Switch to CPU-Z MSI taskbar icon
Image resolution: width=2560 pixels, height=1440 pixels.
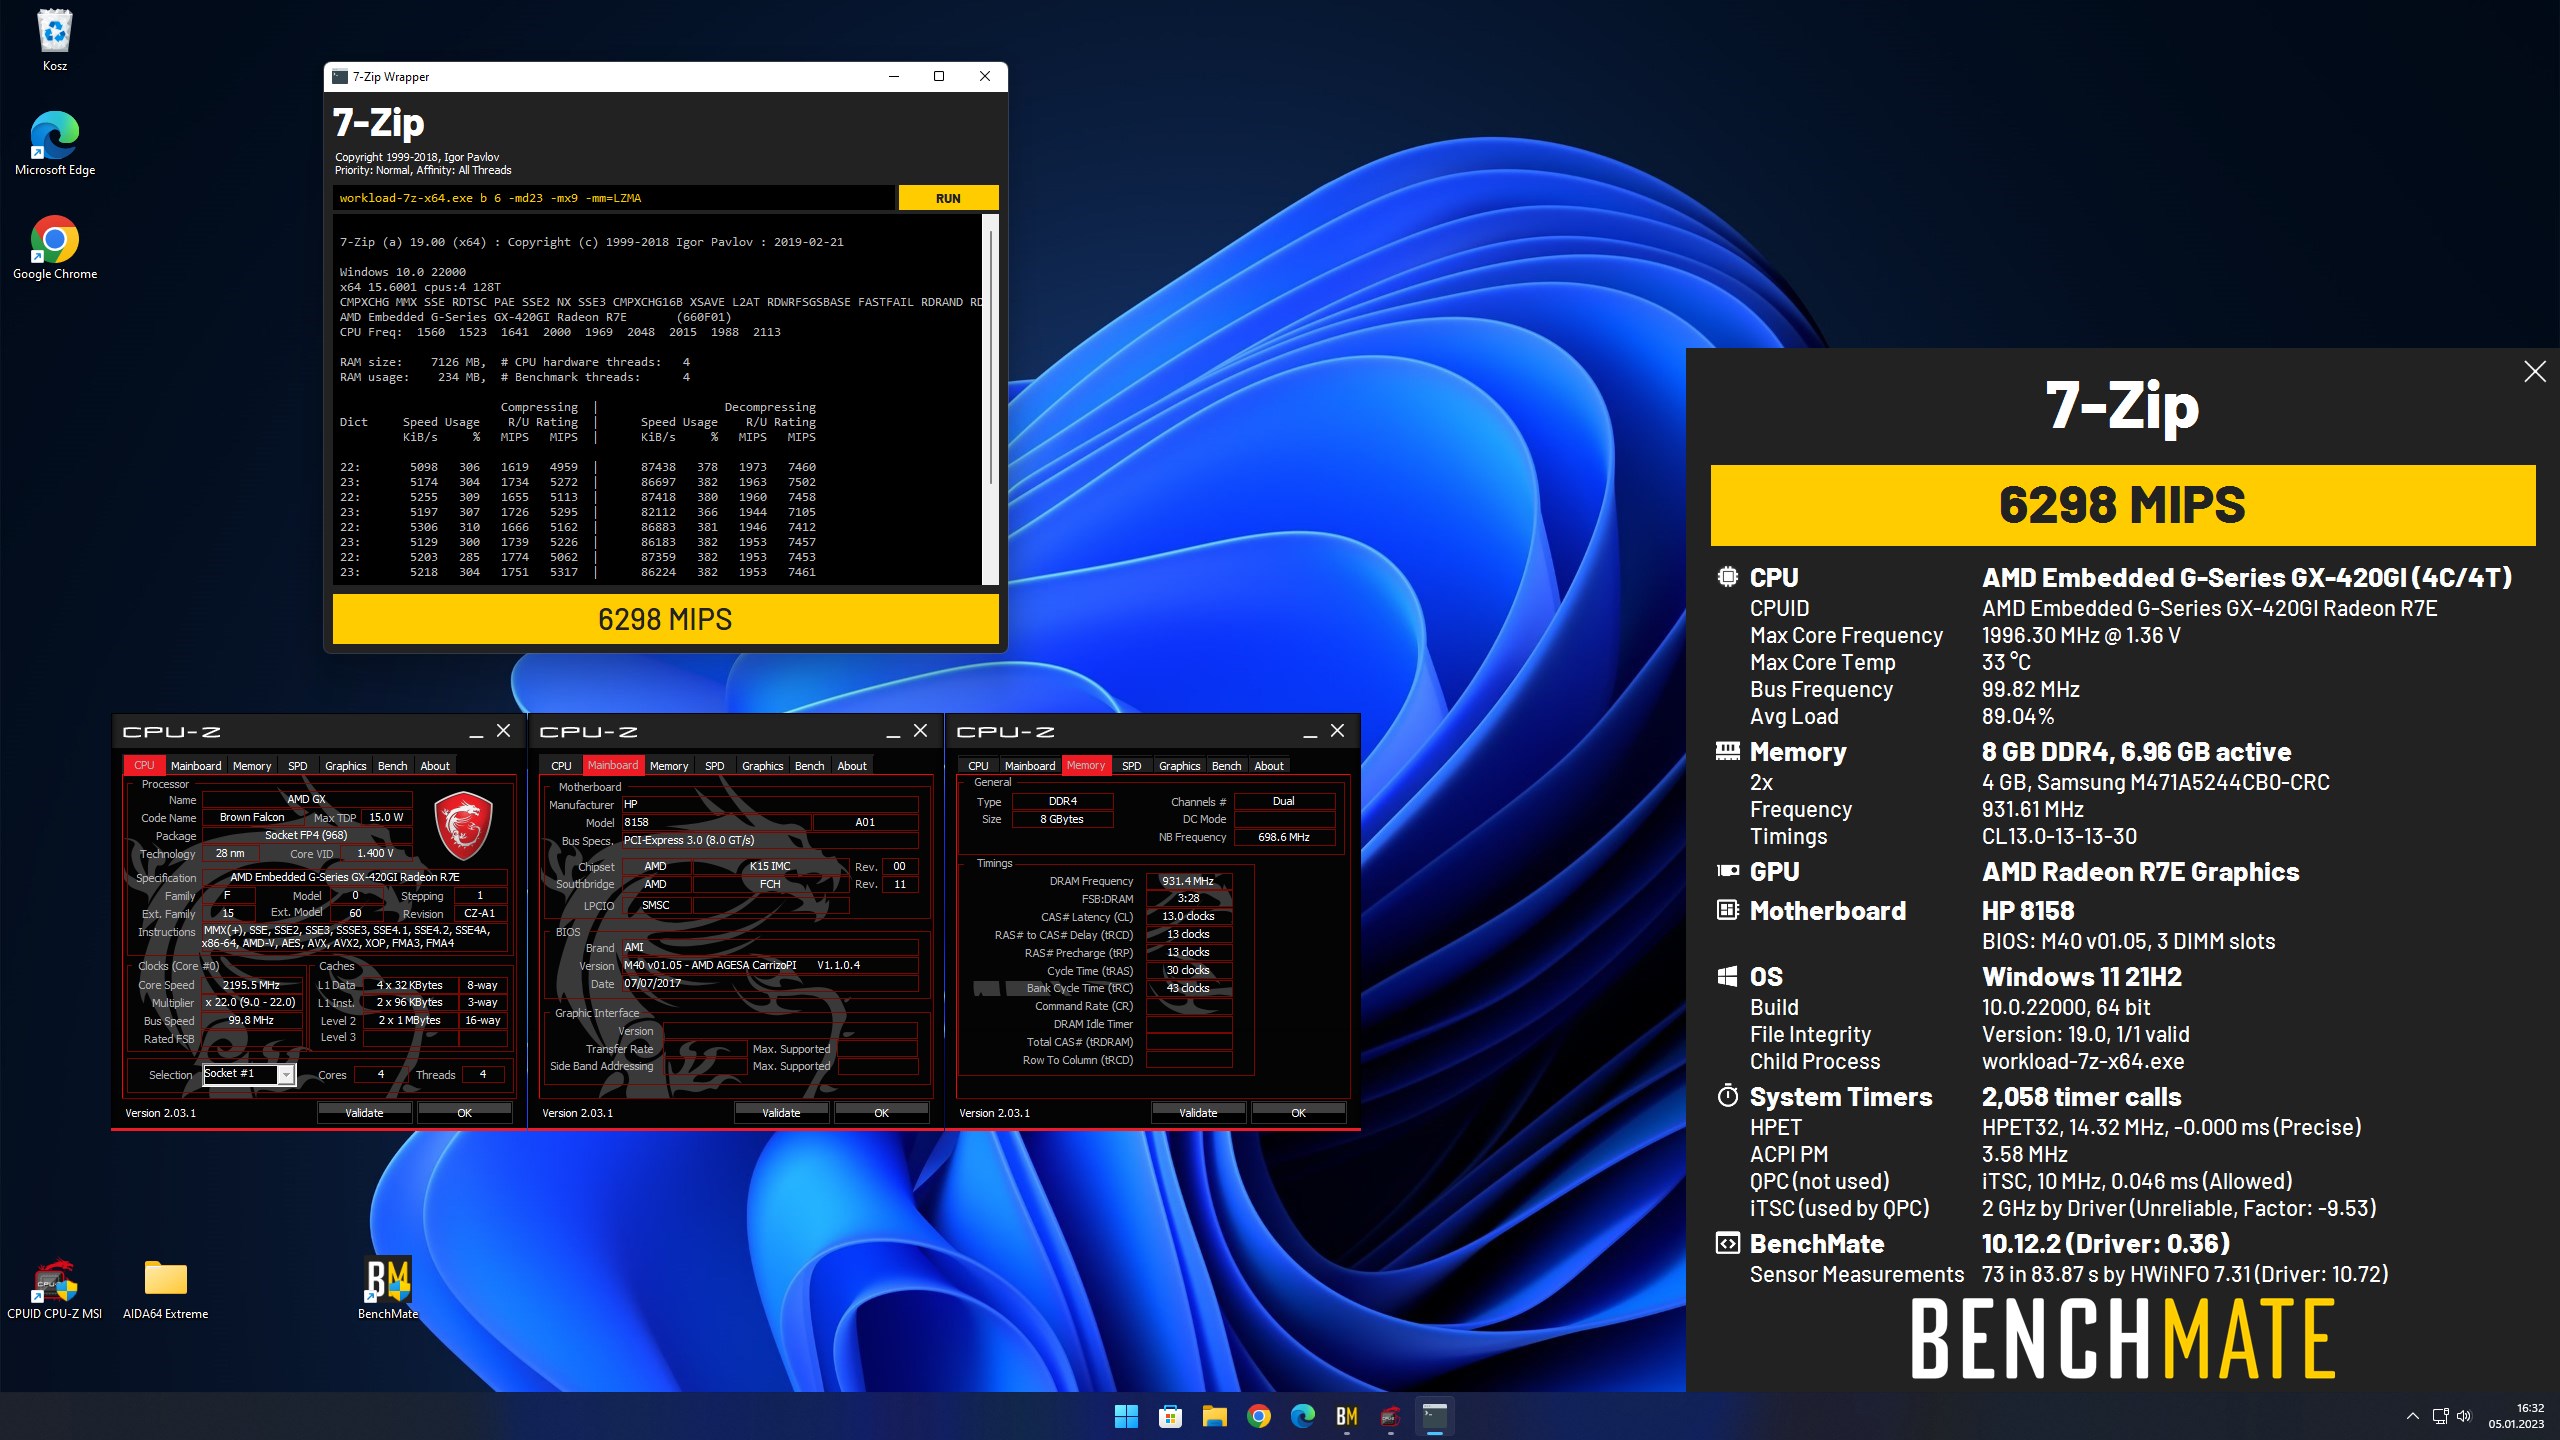pyautogui.click(x=1390, y=1416)
